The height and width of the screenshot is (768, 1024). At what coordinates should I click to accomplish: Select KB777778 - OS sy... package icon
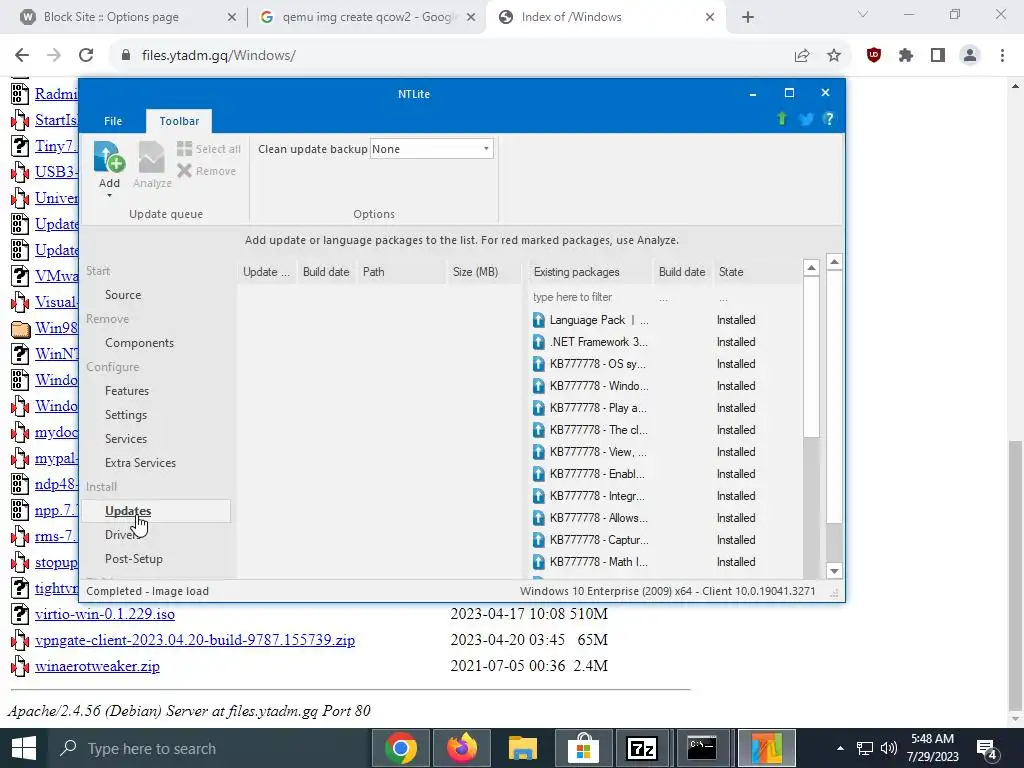(x=538, y=364)
